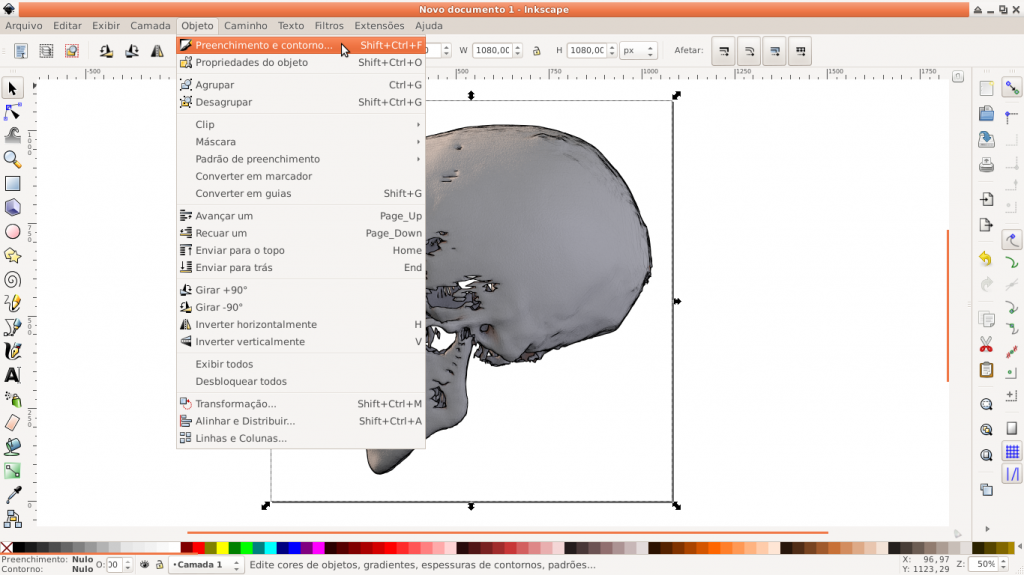Choose Agrupar from Objeto menu
The height and width of the screenshot is (575, 1024).
301,85
